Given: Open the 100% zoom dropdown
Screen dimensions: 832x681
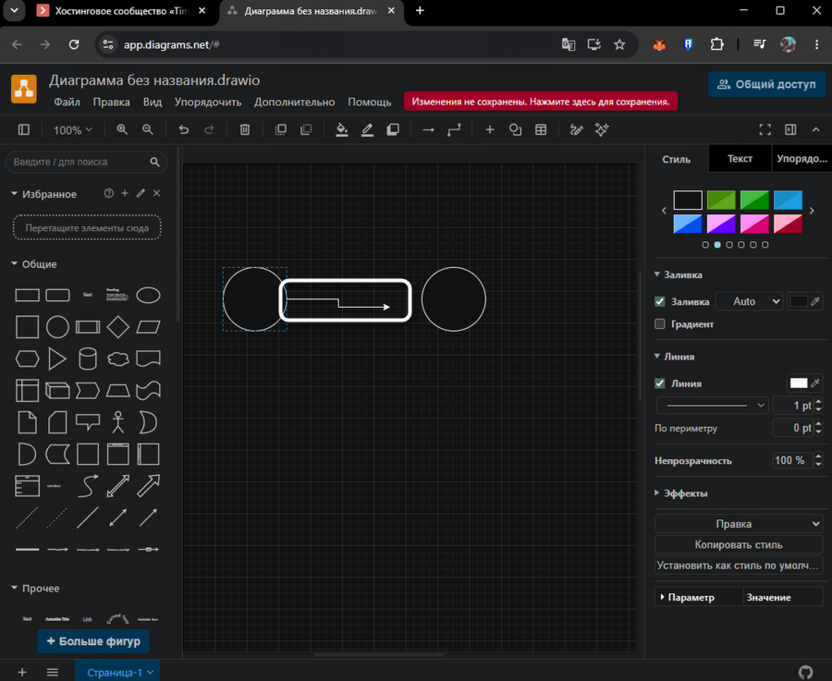Looking at the screenshot, I should tap(73, 130).
